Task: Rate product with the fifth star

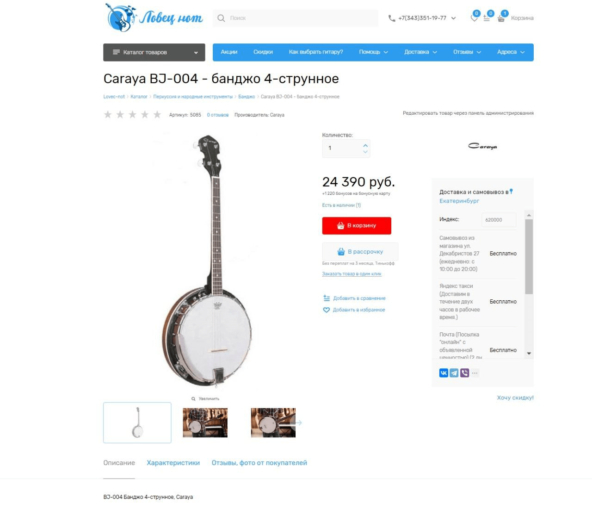Action: pos(157,114)
